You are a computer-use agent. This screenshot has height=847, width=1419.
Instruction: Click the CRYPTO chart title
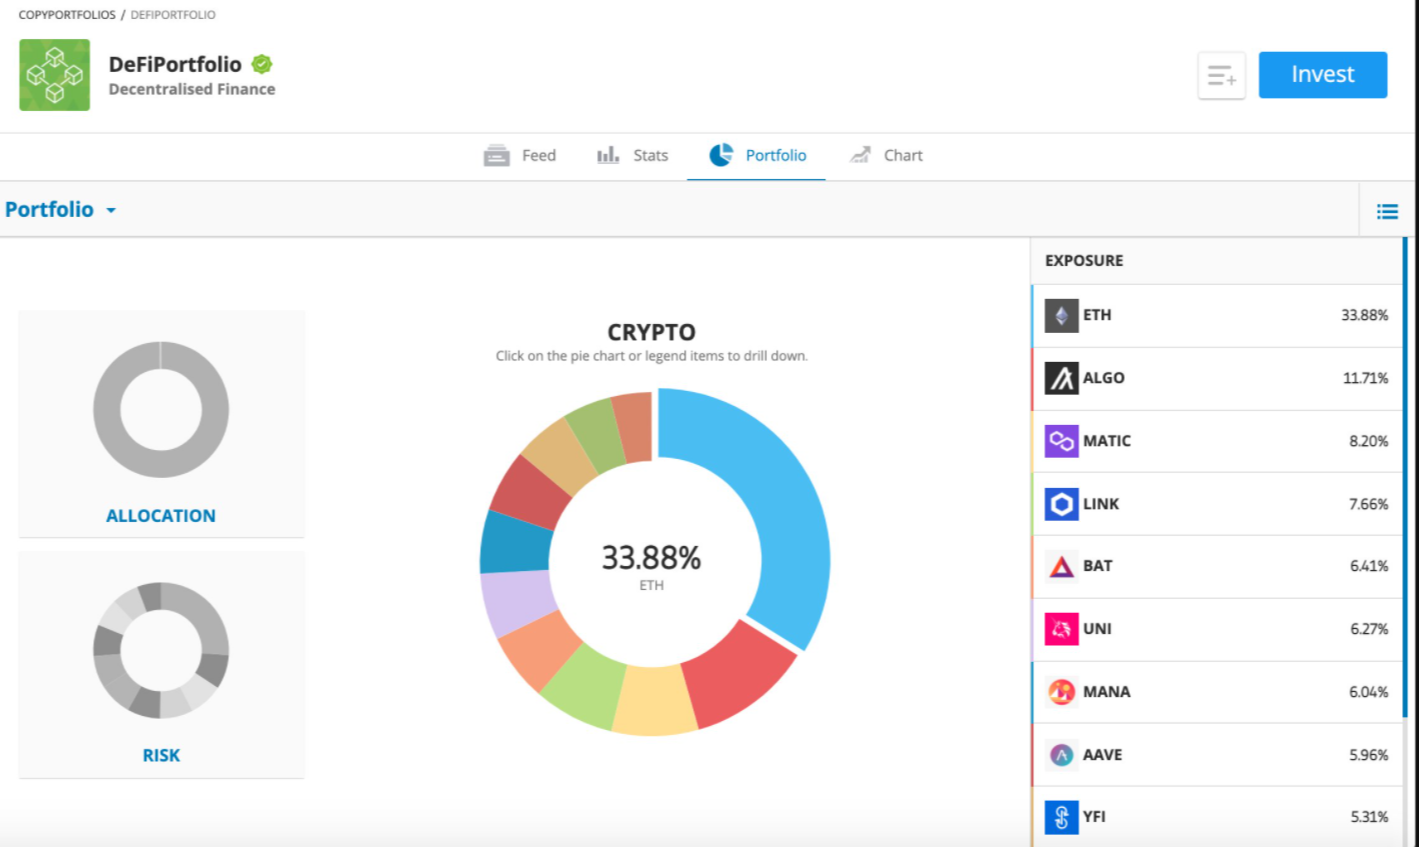click(x=651, y=332)
